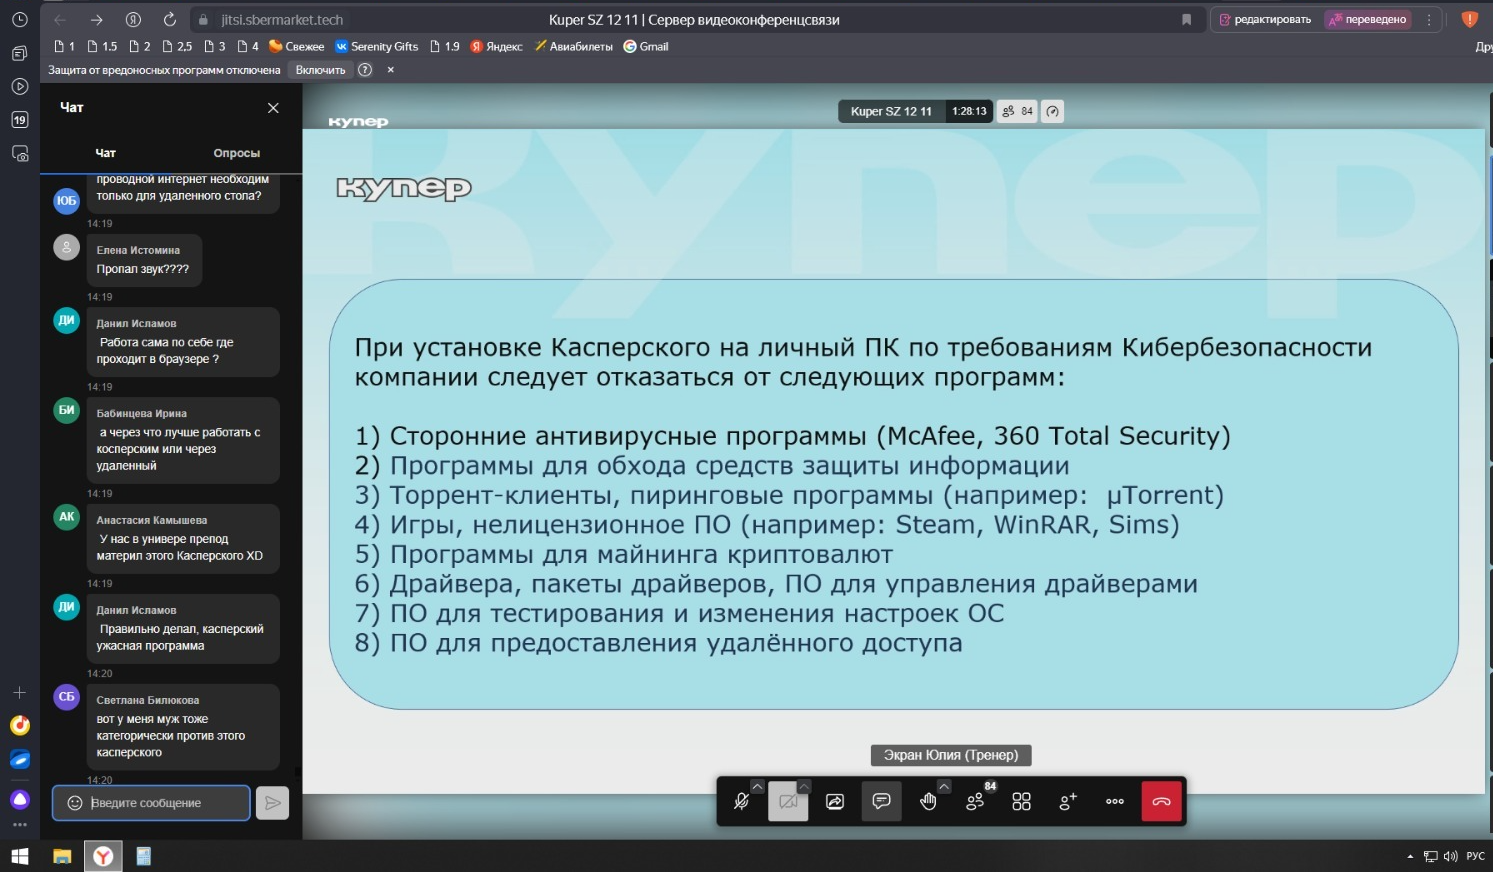Open video options arrow beside camera
1493x872 pixels.
pos(804,787)
